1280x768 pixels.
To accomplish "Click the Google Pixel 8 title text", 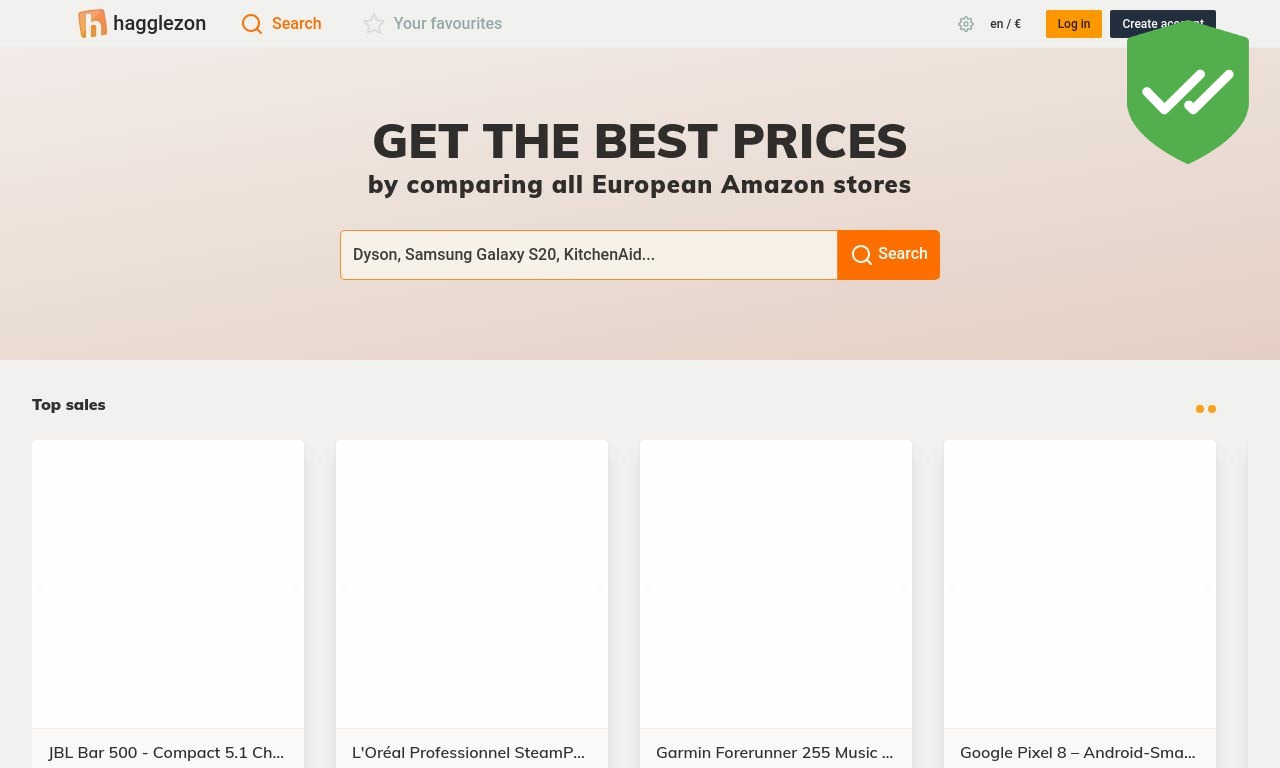I will [x=1077, y=752].
